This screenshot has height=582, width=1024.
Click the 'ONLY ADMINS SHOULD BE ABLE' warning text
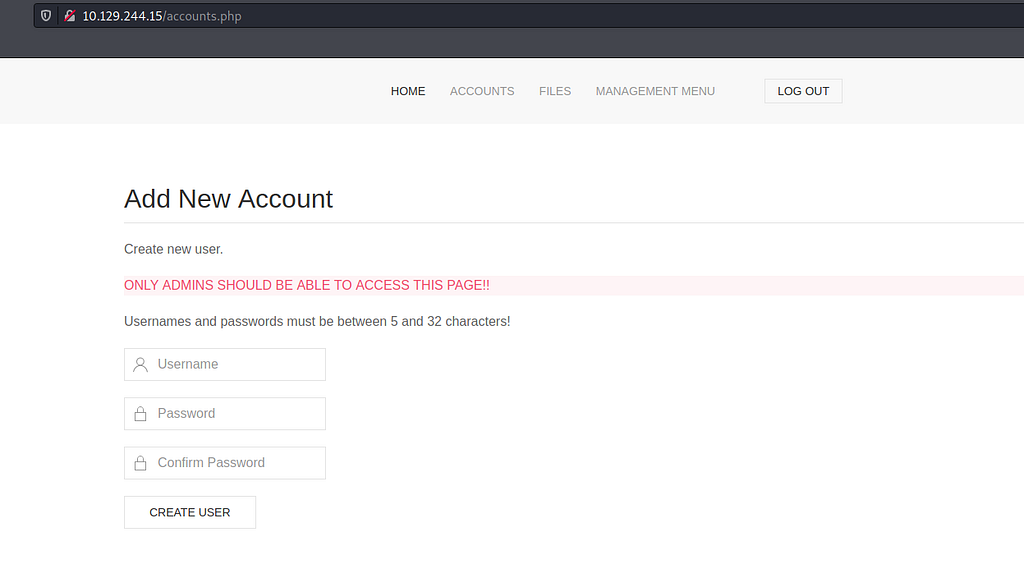pos(307,285)
